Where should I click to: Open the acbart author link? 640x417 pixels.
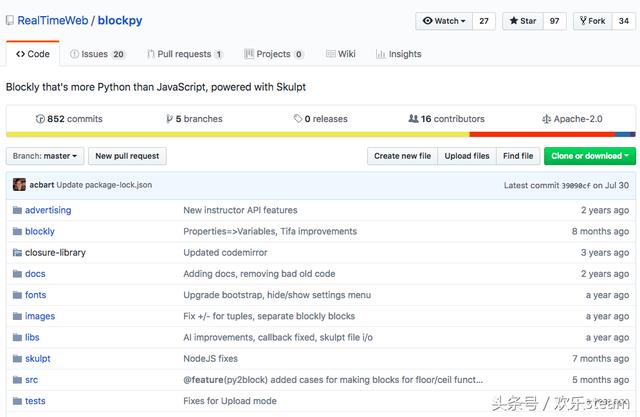pyautogui.click(x=42, y=185)
